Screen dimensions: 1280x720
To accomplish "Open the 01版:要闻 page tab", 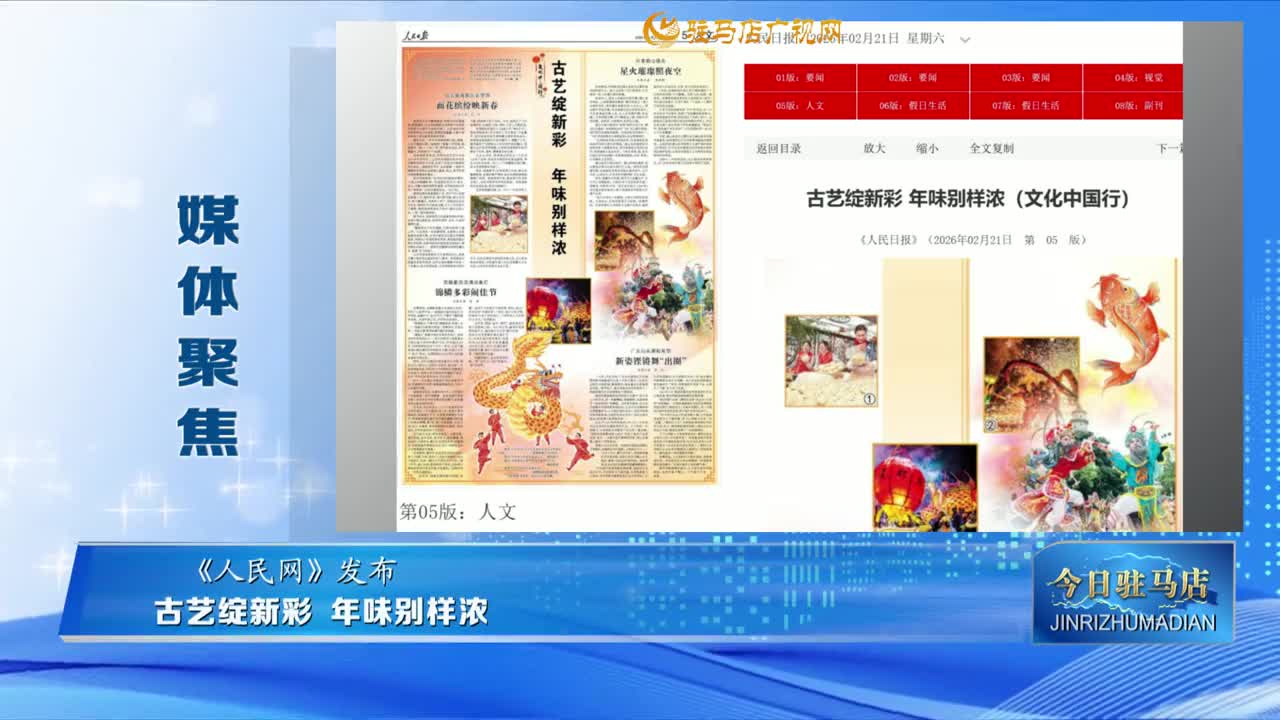I will [800, 78].
